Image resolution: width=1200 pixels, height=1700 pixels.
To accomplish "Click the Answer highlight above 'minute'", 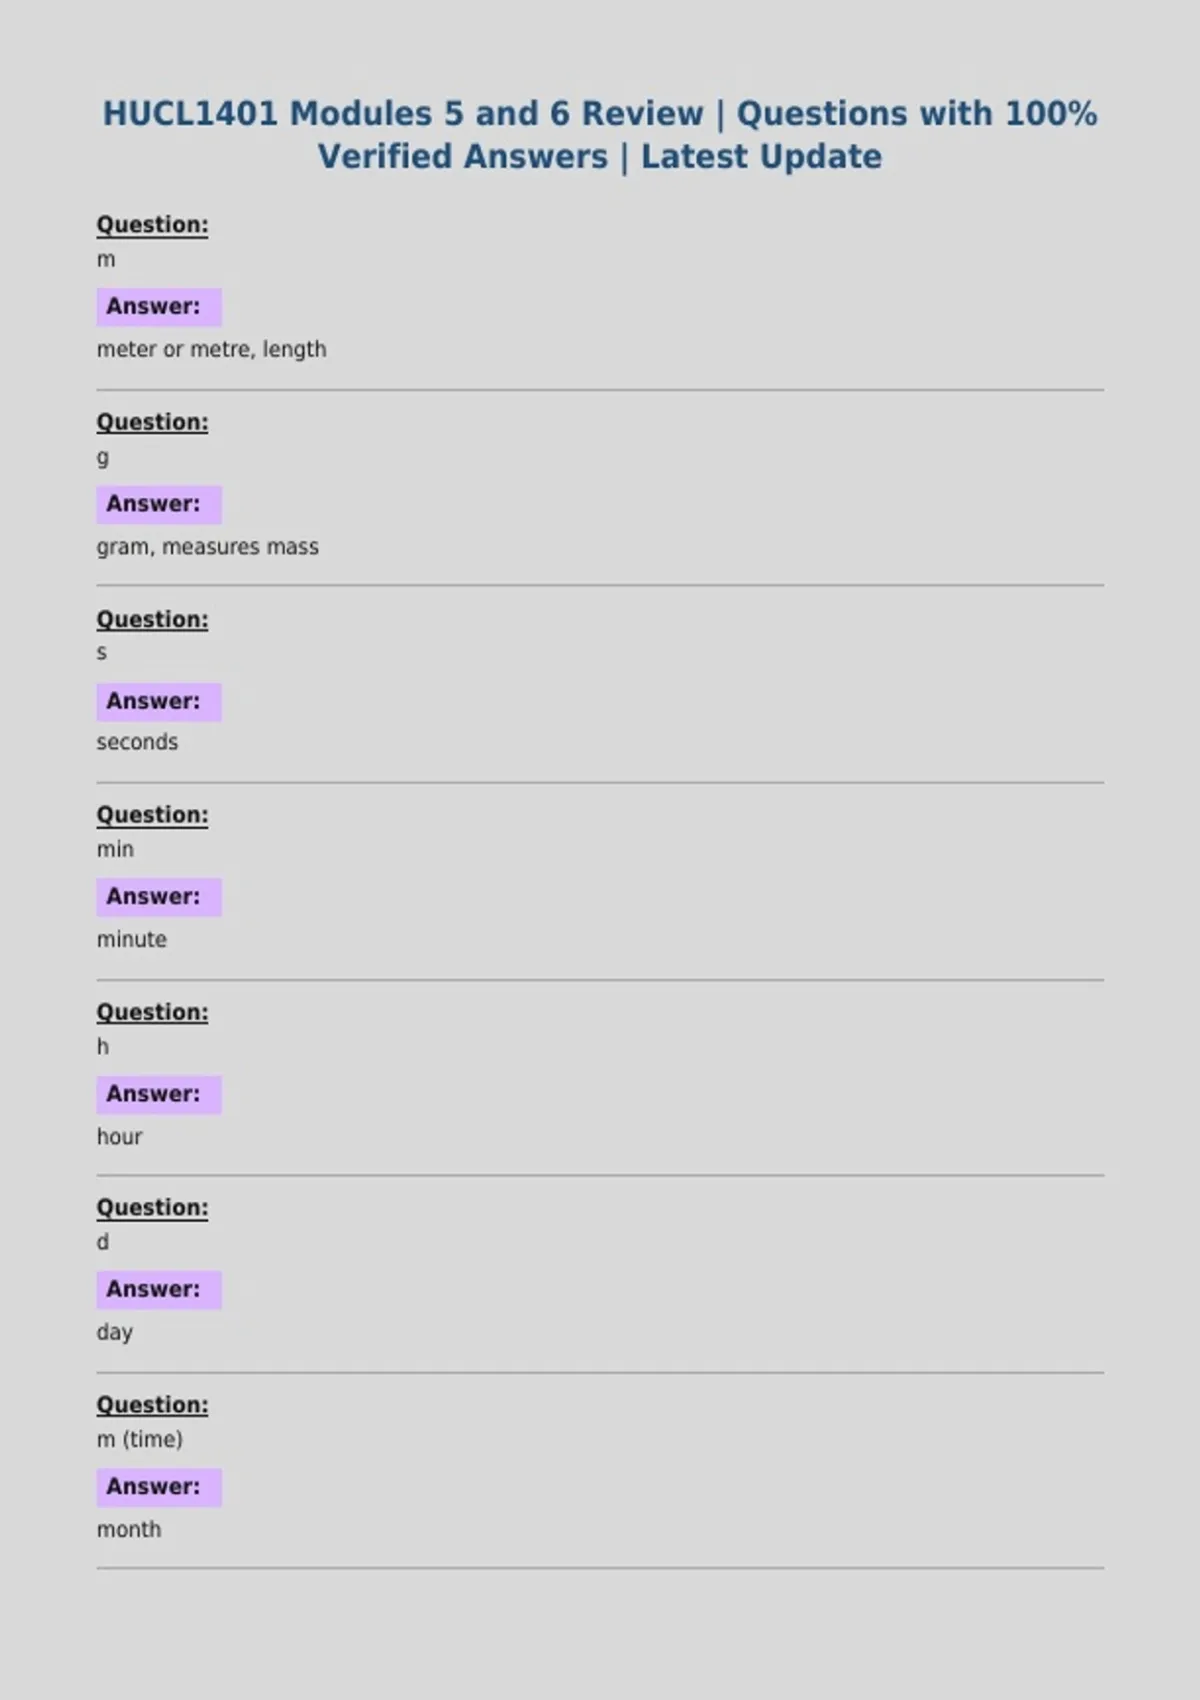I will point(159,897).
